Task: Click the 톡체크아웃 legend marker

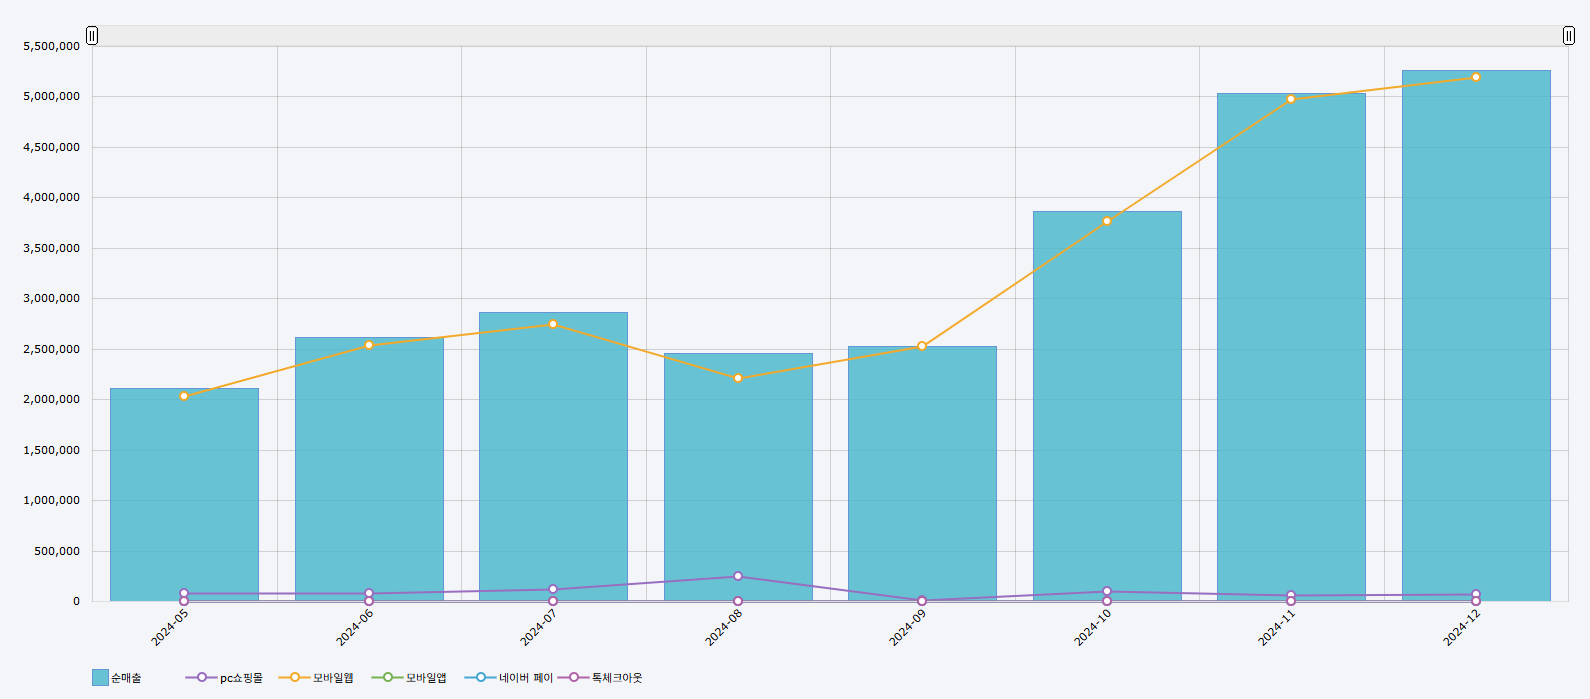Action: click(574, 678)
